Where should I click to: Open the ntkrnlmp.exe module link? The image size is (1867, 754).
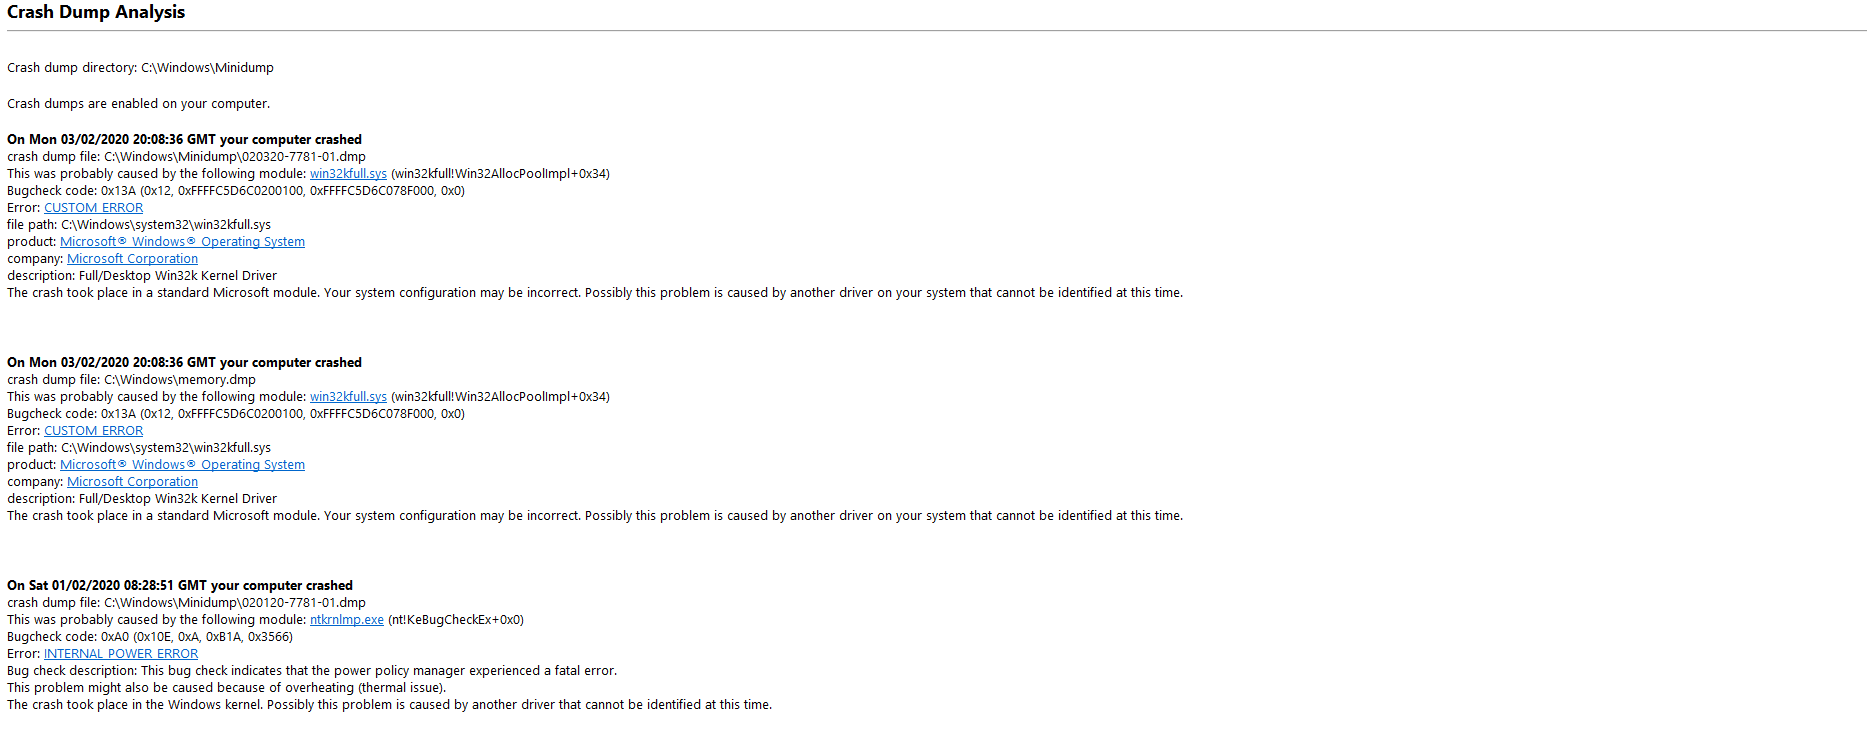click(x=346, y=620)
